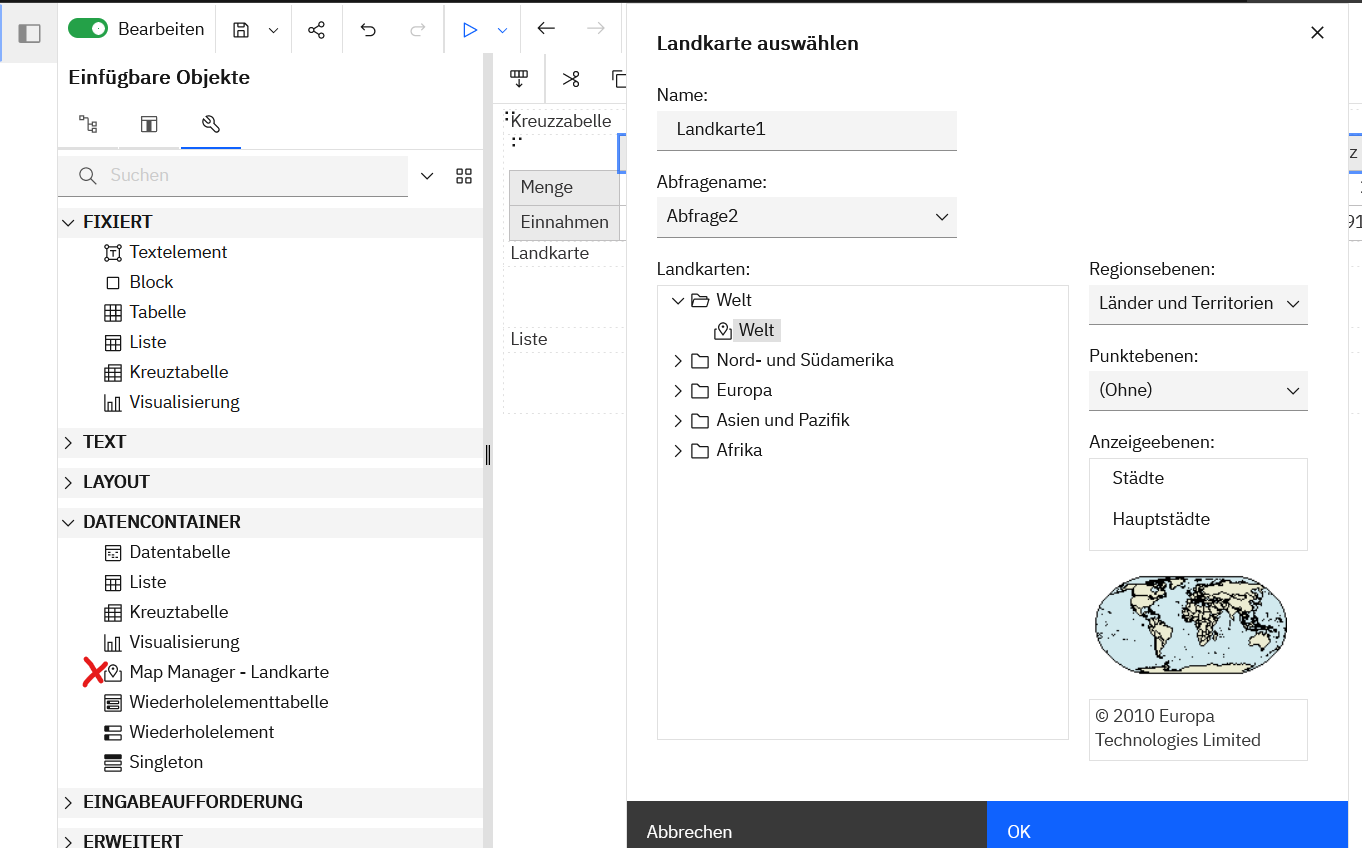This screenshot has height=848, width=1362.
Task: Click the run report play icon
Action: pyautogui.click(x=469, y=30)
